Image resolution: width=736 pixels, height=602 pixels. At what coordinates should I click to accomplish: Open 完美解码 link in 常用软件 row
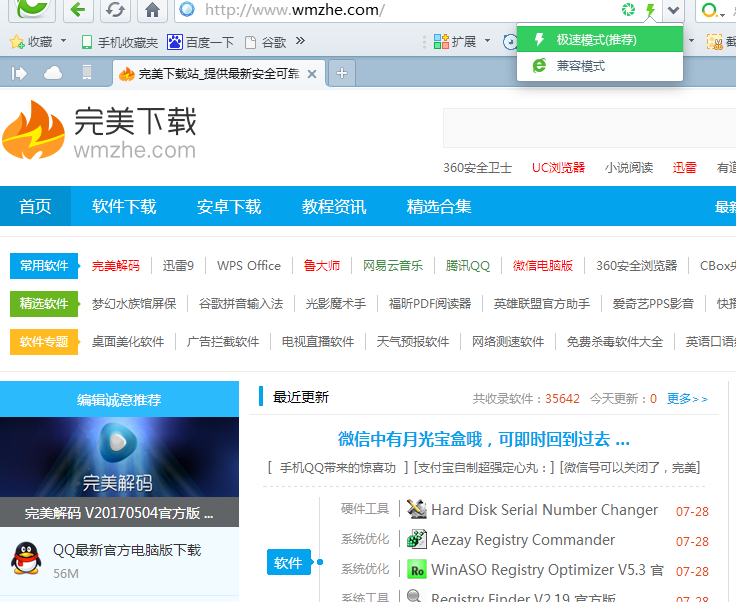(x=116, y=266)
